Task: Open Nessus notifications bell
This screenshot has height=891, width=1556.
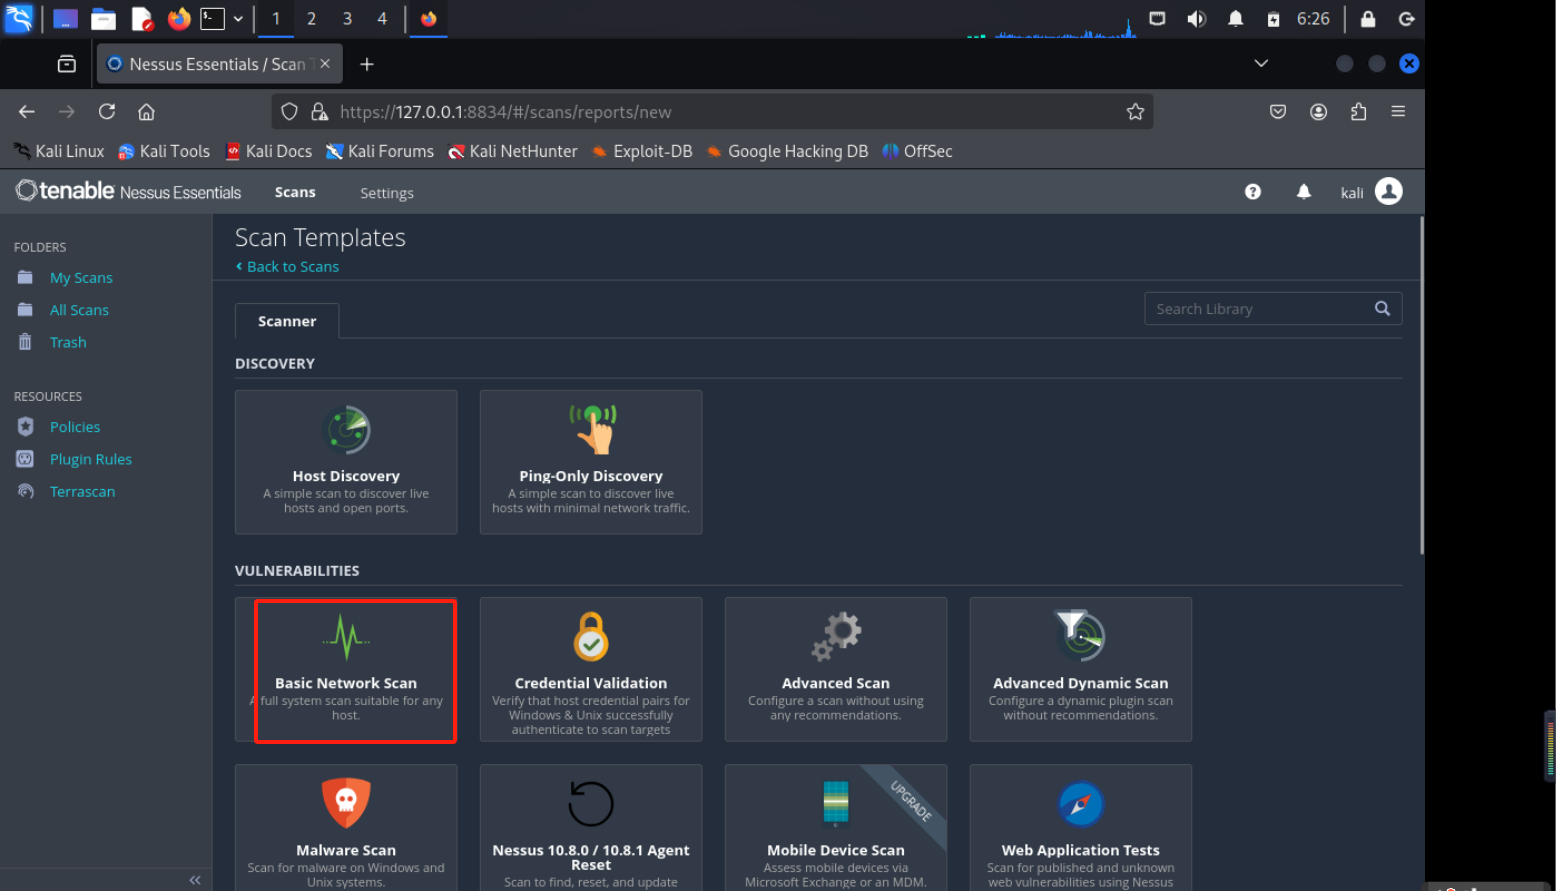Action: [x=1304, y=192]
